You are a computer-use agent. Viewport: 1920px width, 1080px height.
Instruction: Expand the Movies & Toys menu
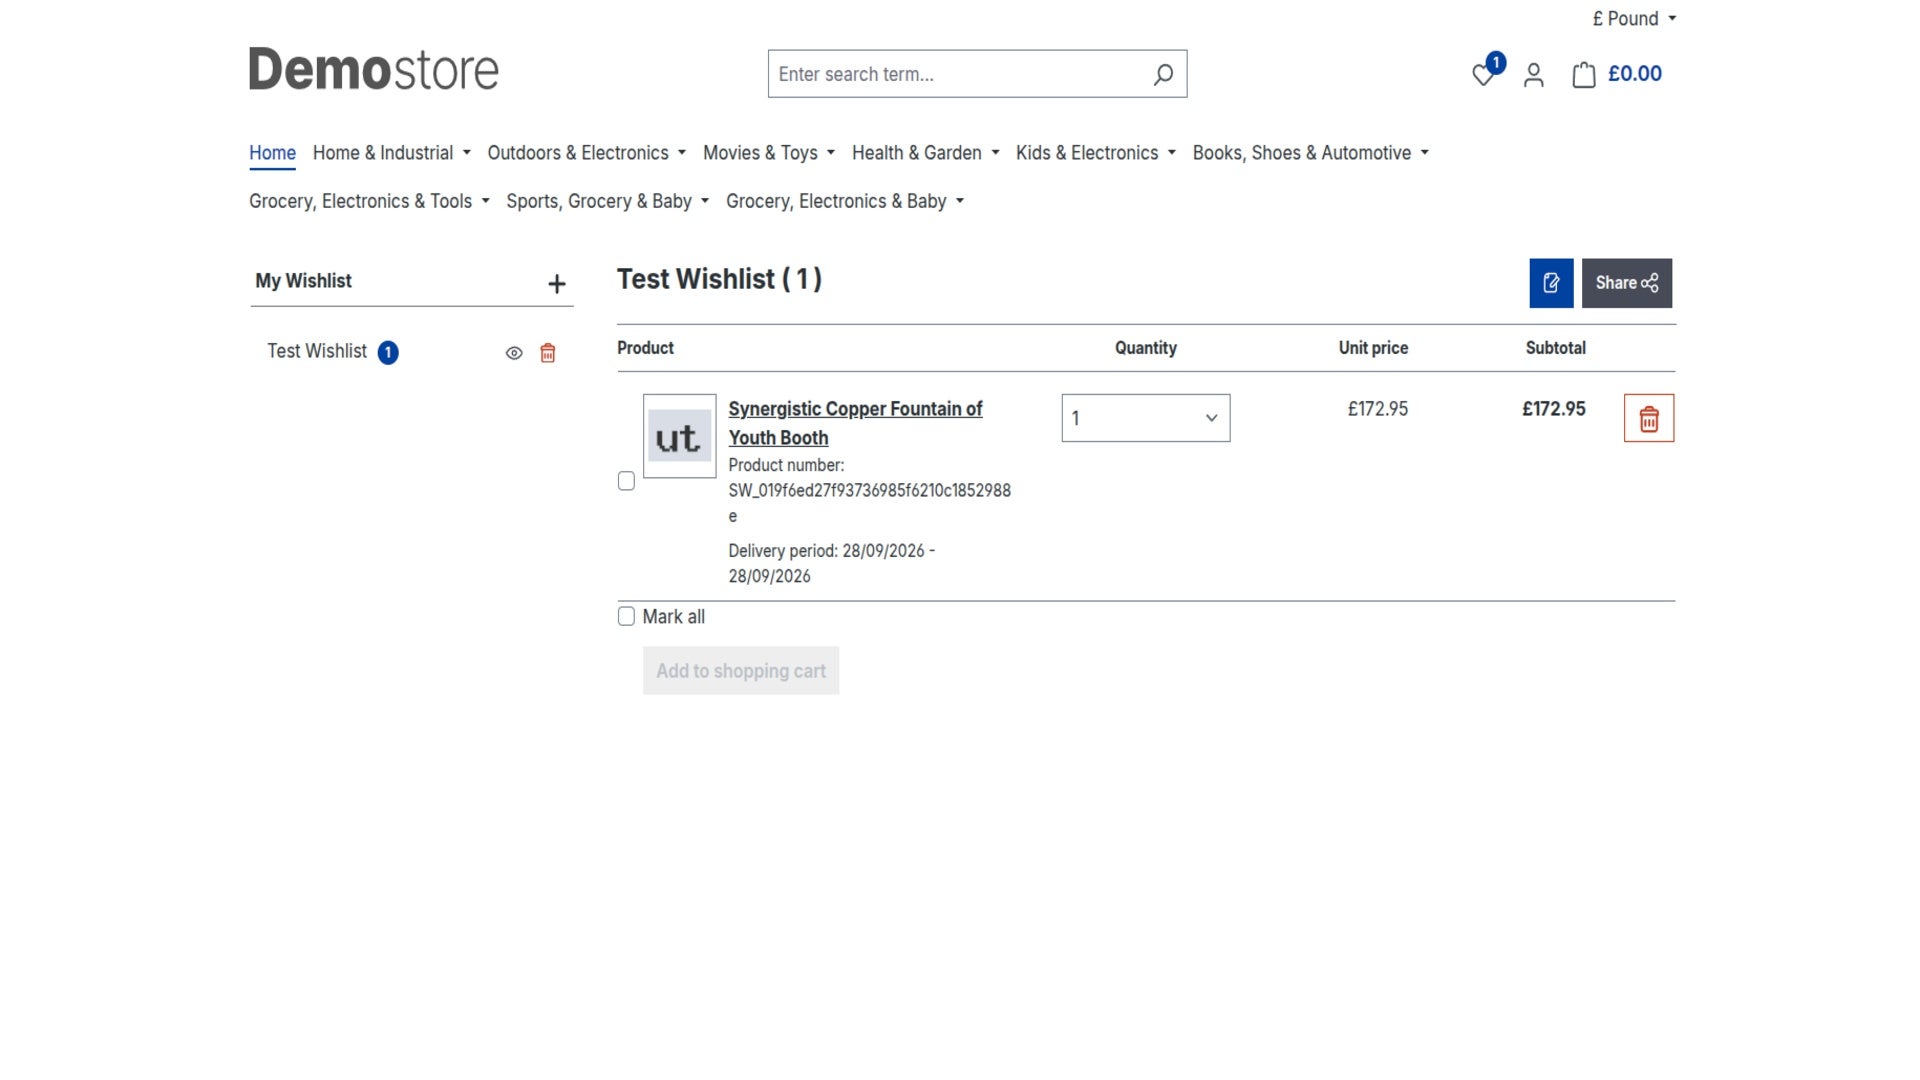[x=768, y=153]
